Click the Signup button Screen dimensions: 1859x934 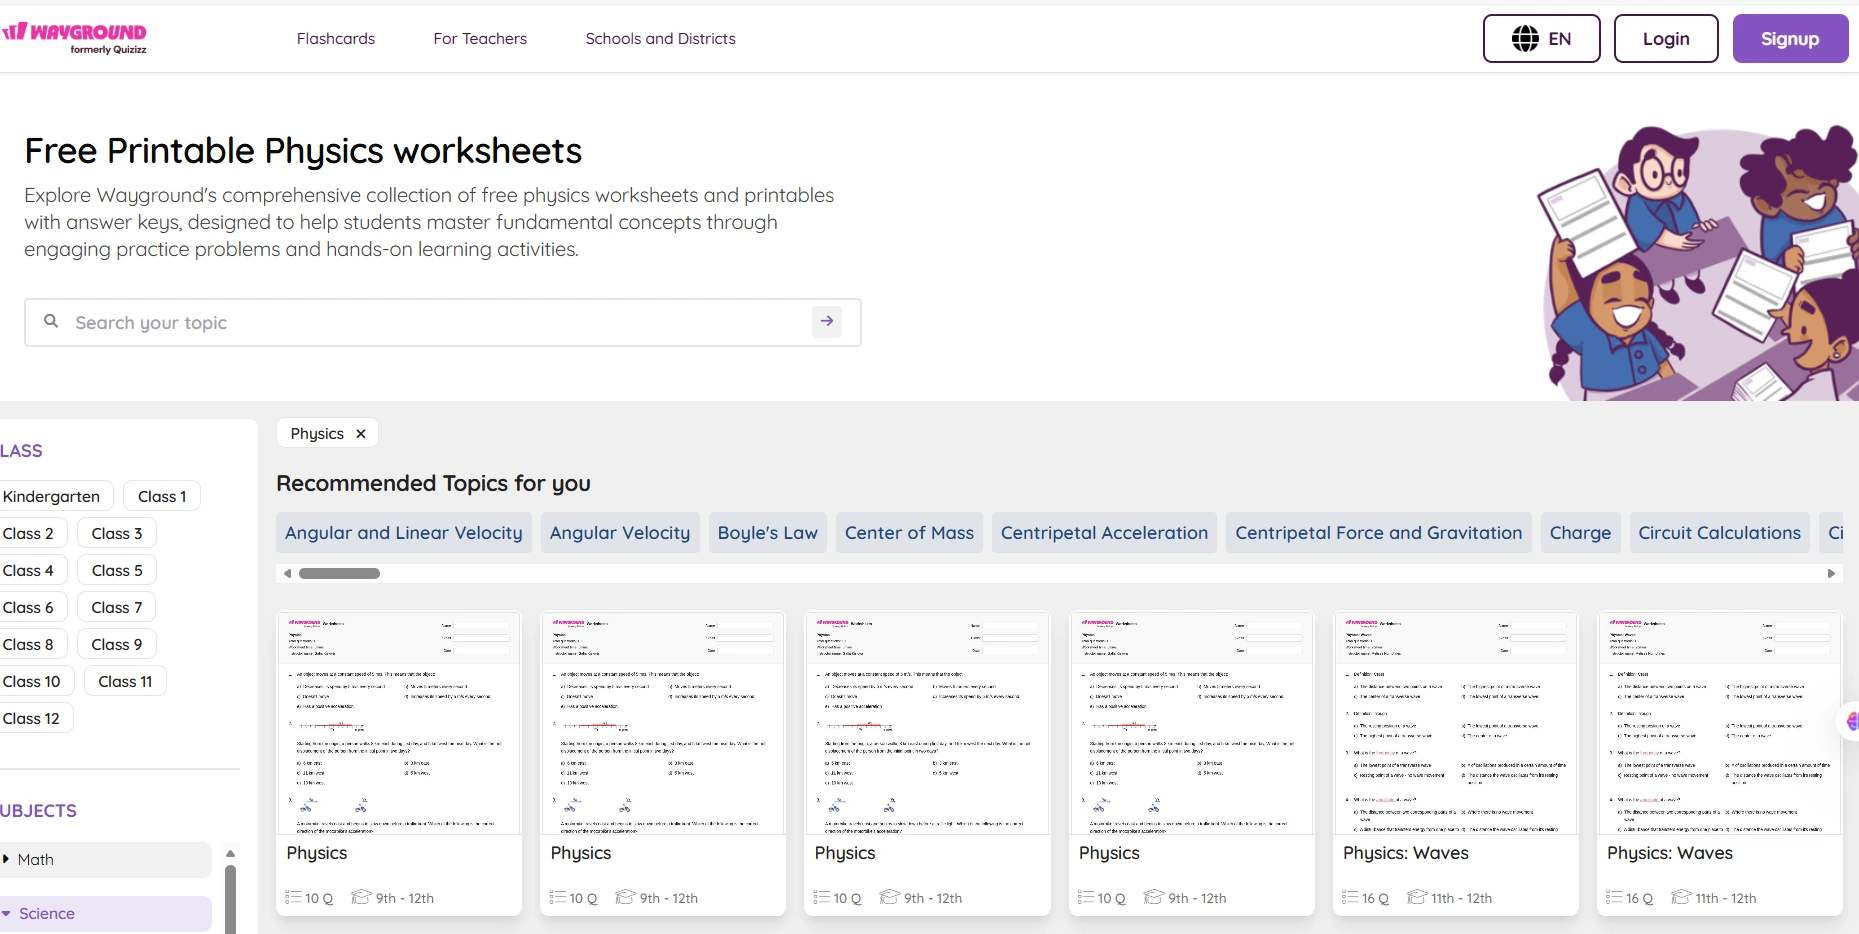tap(1789, 38)
